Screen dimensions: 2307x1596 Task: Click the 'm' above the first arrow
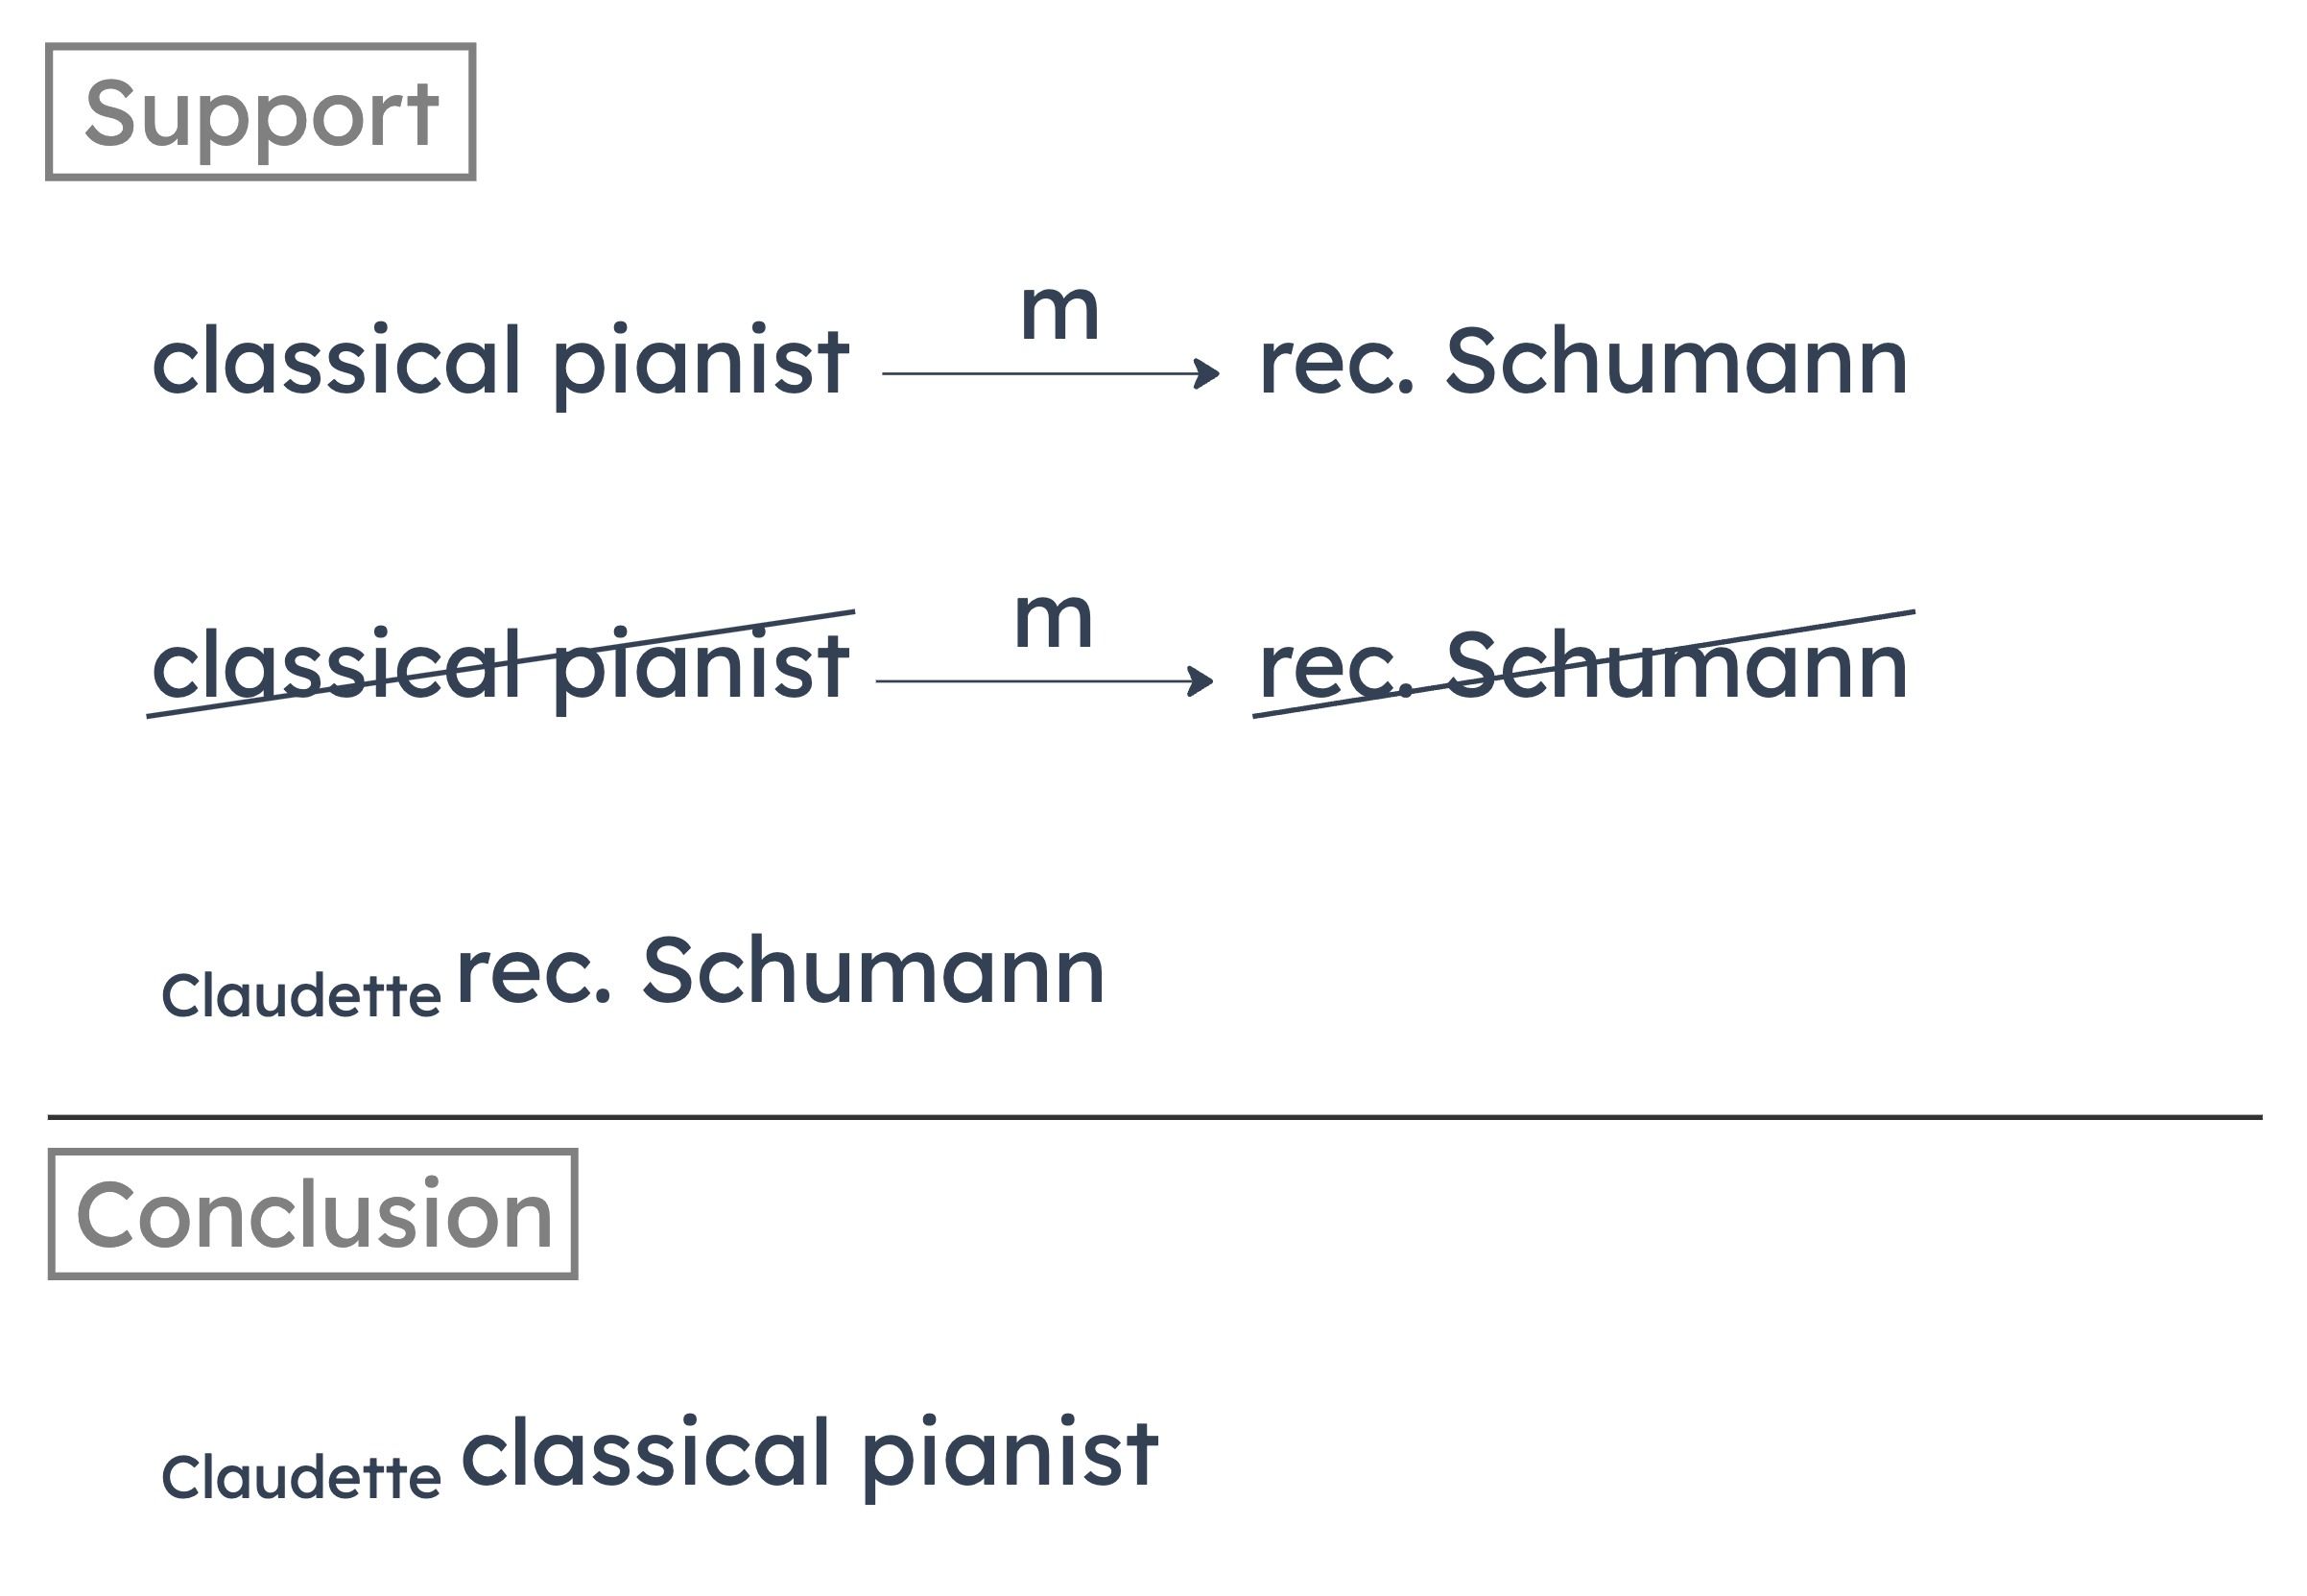[1060, 312]
